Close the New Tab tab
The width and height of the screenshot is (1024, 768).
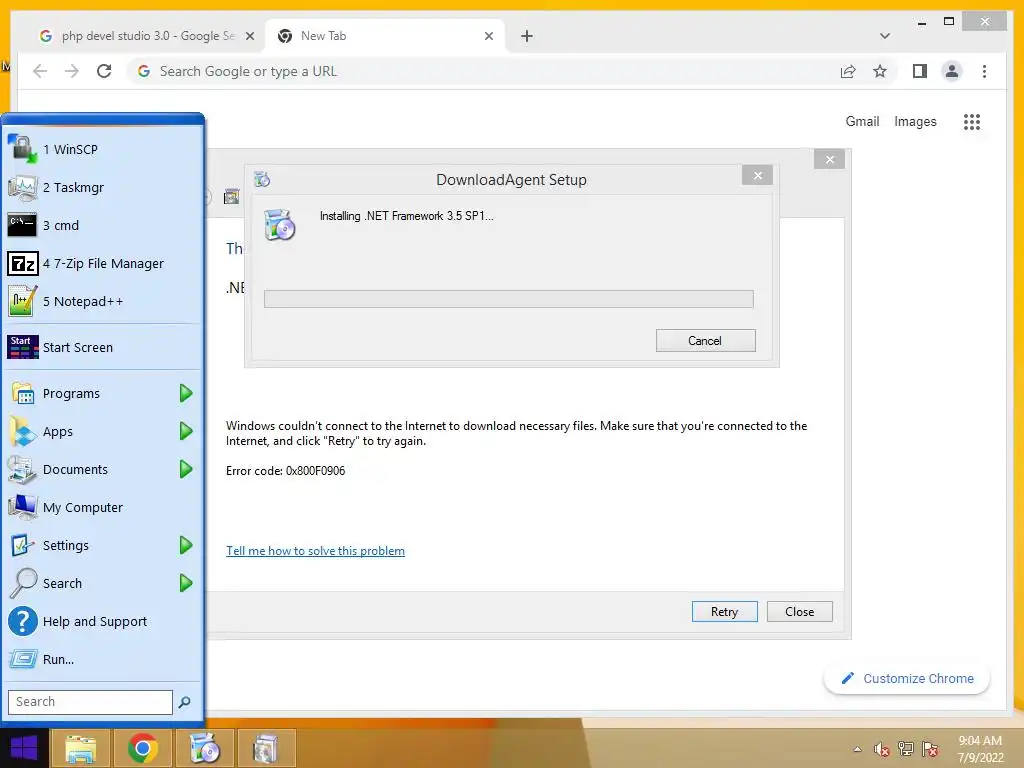tap(488, 36)
